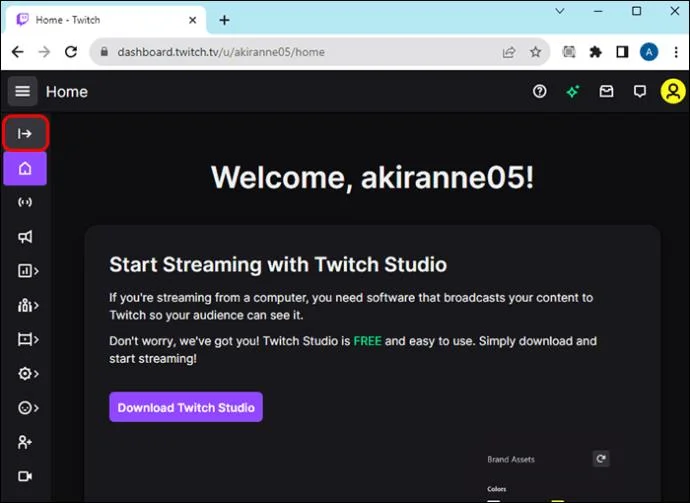Expand the Community sidebar section
Viewport: 690px width, 503px height.
click(x=28, y=305)
